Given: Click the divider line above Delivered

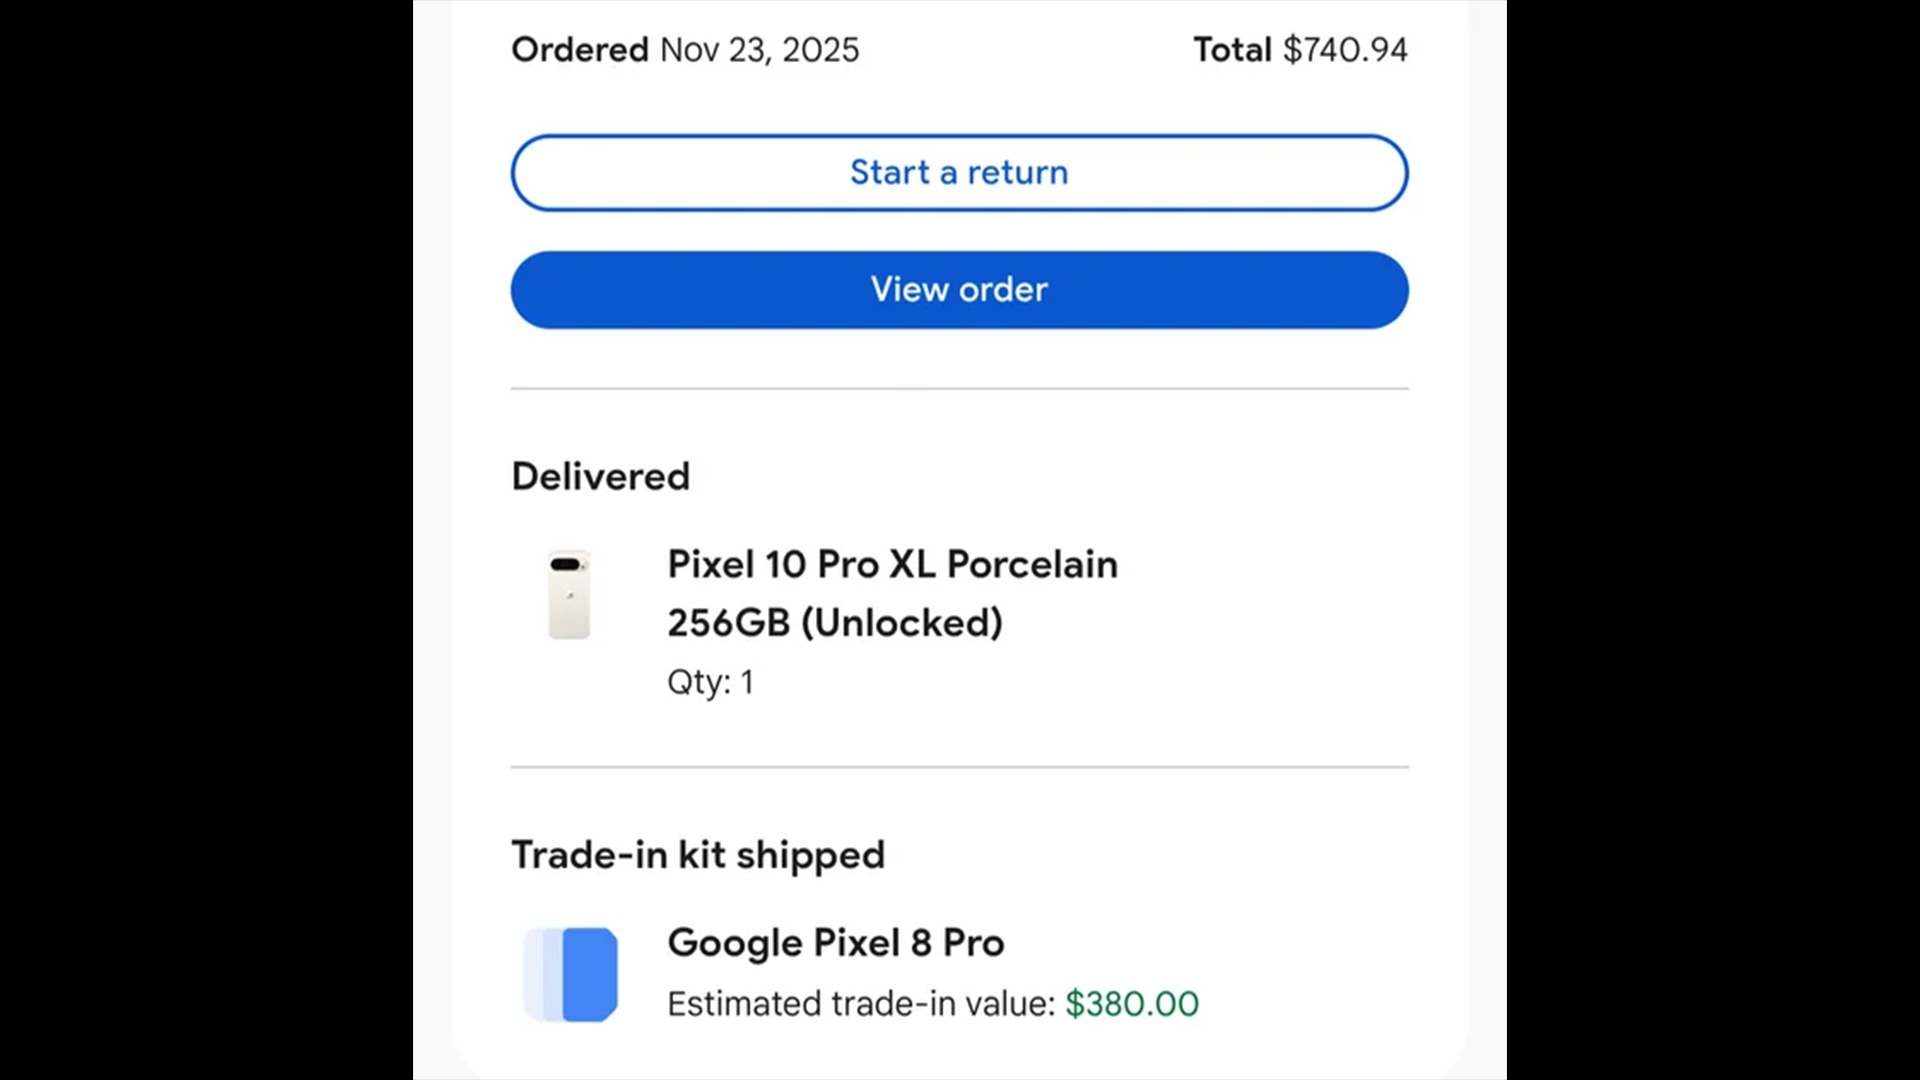Looking at the screenshot, I should (959, 388).
